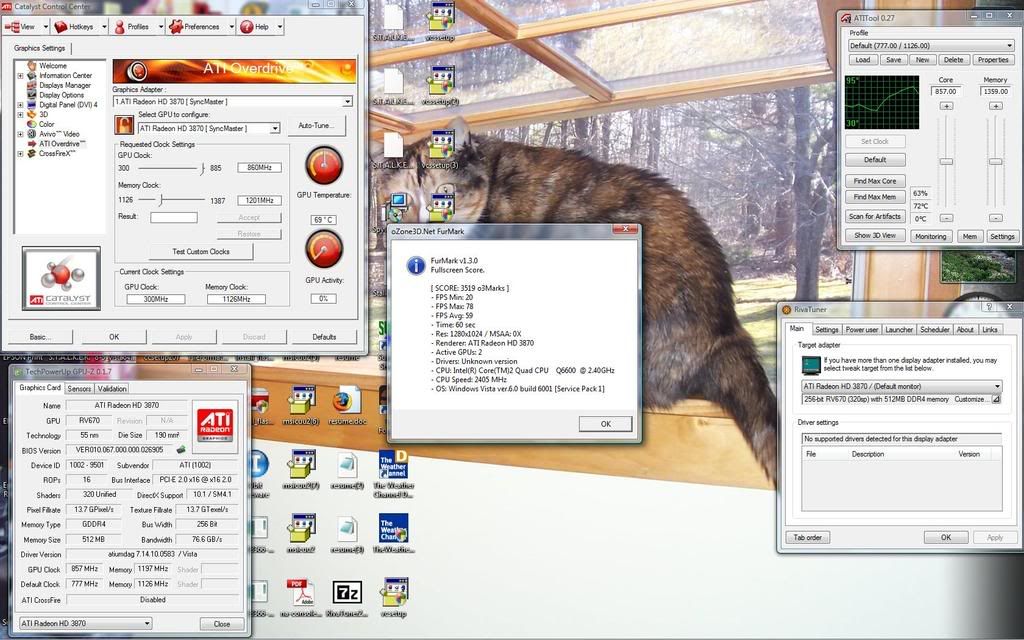Switch to the Validation tab in GPU-Z
Viewport: 1024px width, 640px height.
[x=112, y=389]
